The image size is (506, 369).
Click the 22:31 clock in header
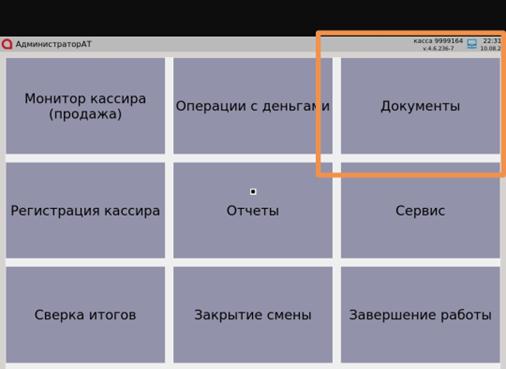[x=492, y=41]
